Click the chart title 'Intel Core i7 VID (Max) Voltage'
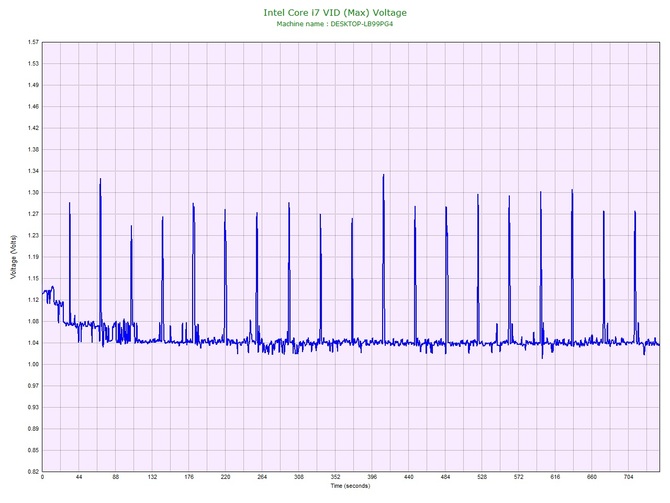The height and width of the screenshot is (503, 670). (x=335, y=13)
